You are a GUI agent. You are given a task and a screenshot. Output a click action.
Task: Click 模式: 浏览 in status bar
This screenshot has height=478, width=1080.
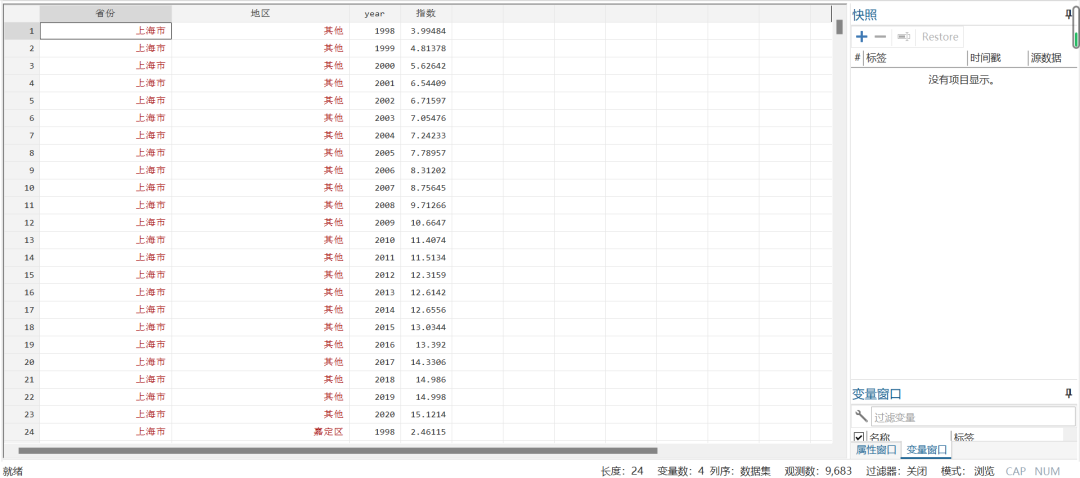[x=968, y=471]
